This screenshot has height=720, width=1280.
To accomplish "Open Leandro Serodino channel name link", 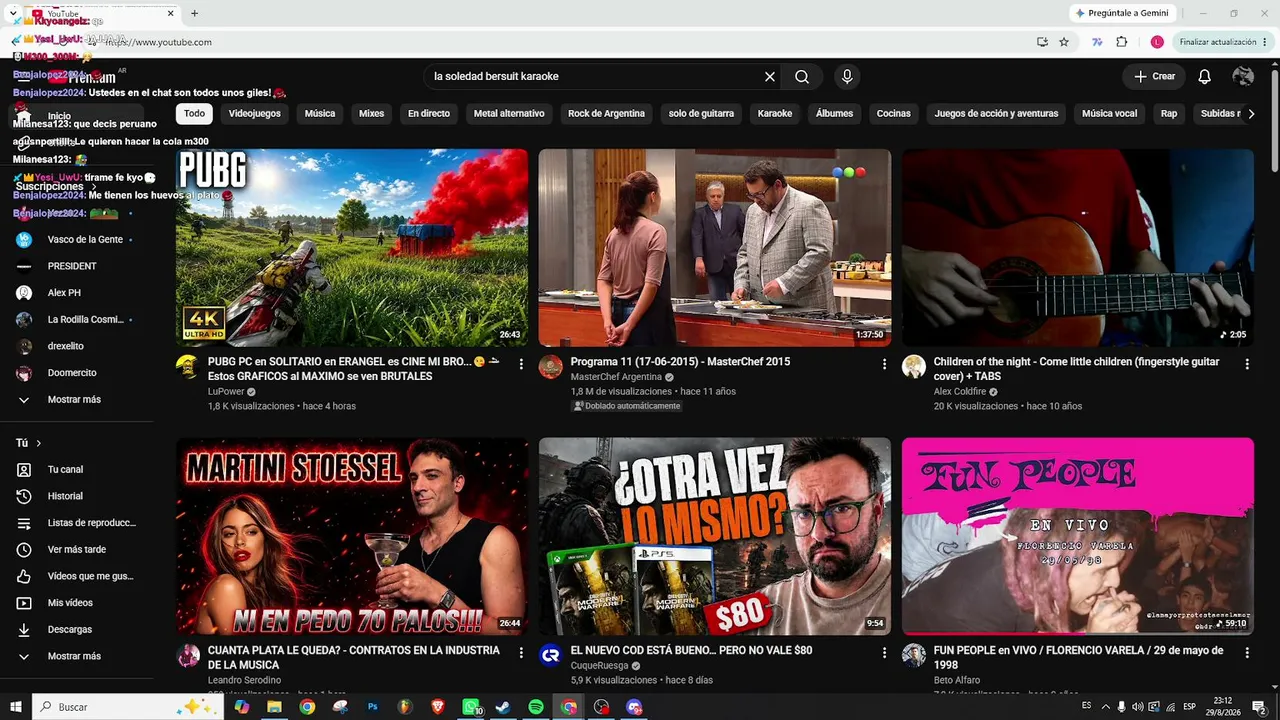I will point(245,680).
